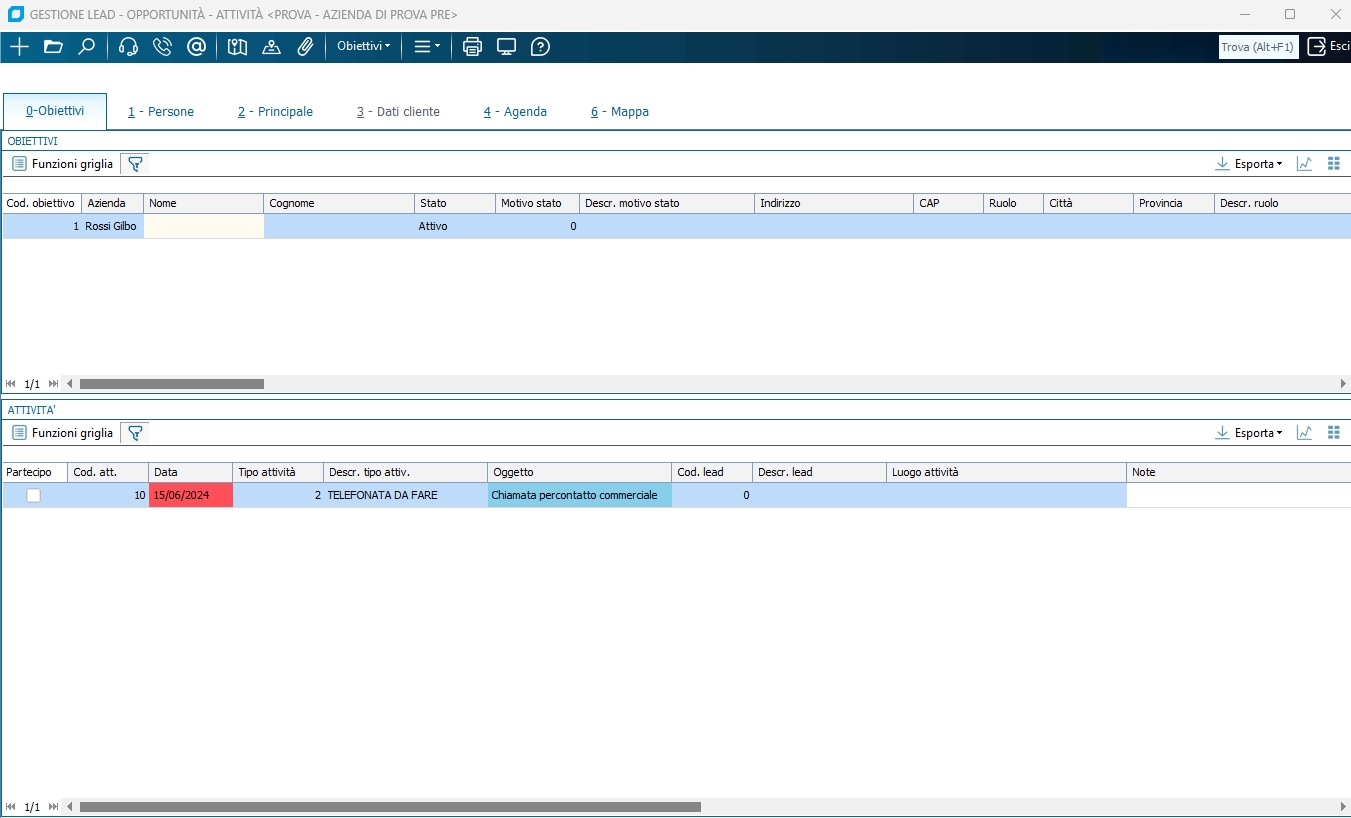1351x818 pixels.
Task: Go to first page in Obiettivi grid
Action: [11, 384]
